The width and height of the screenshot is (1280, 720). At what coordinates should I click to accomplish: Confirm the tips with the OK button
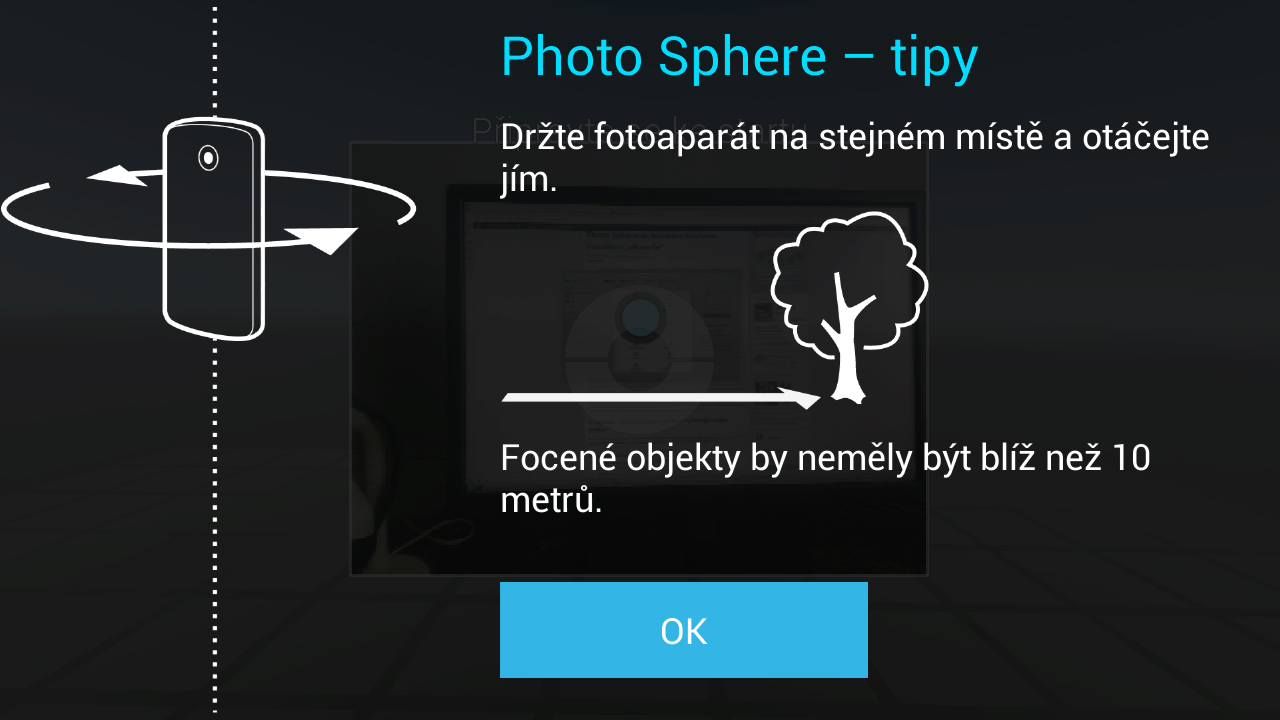684,630
